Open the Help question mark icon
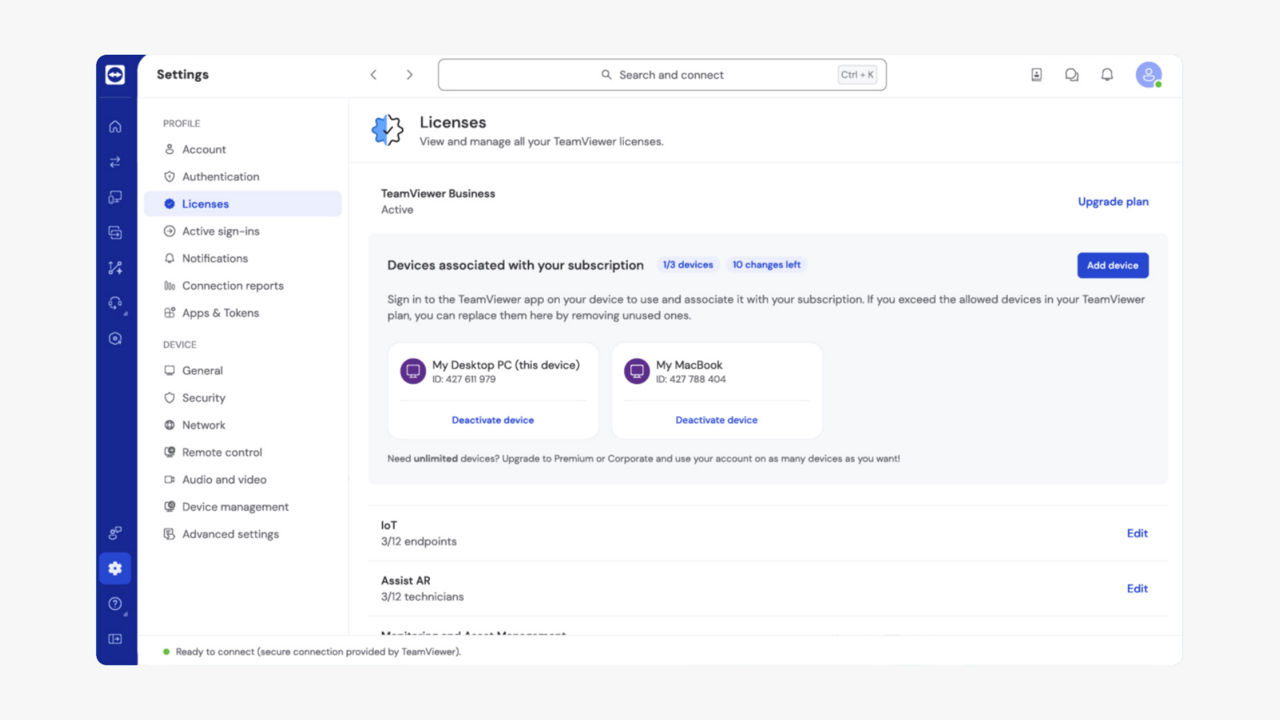 tap(115, 604)
